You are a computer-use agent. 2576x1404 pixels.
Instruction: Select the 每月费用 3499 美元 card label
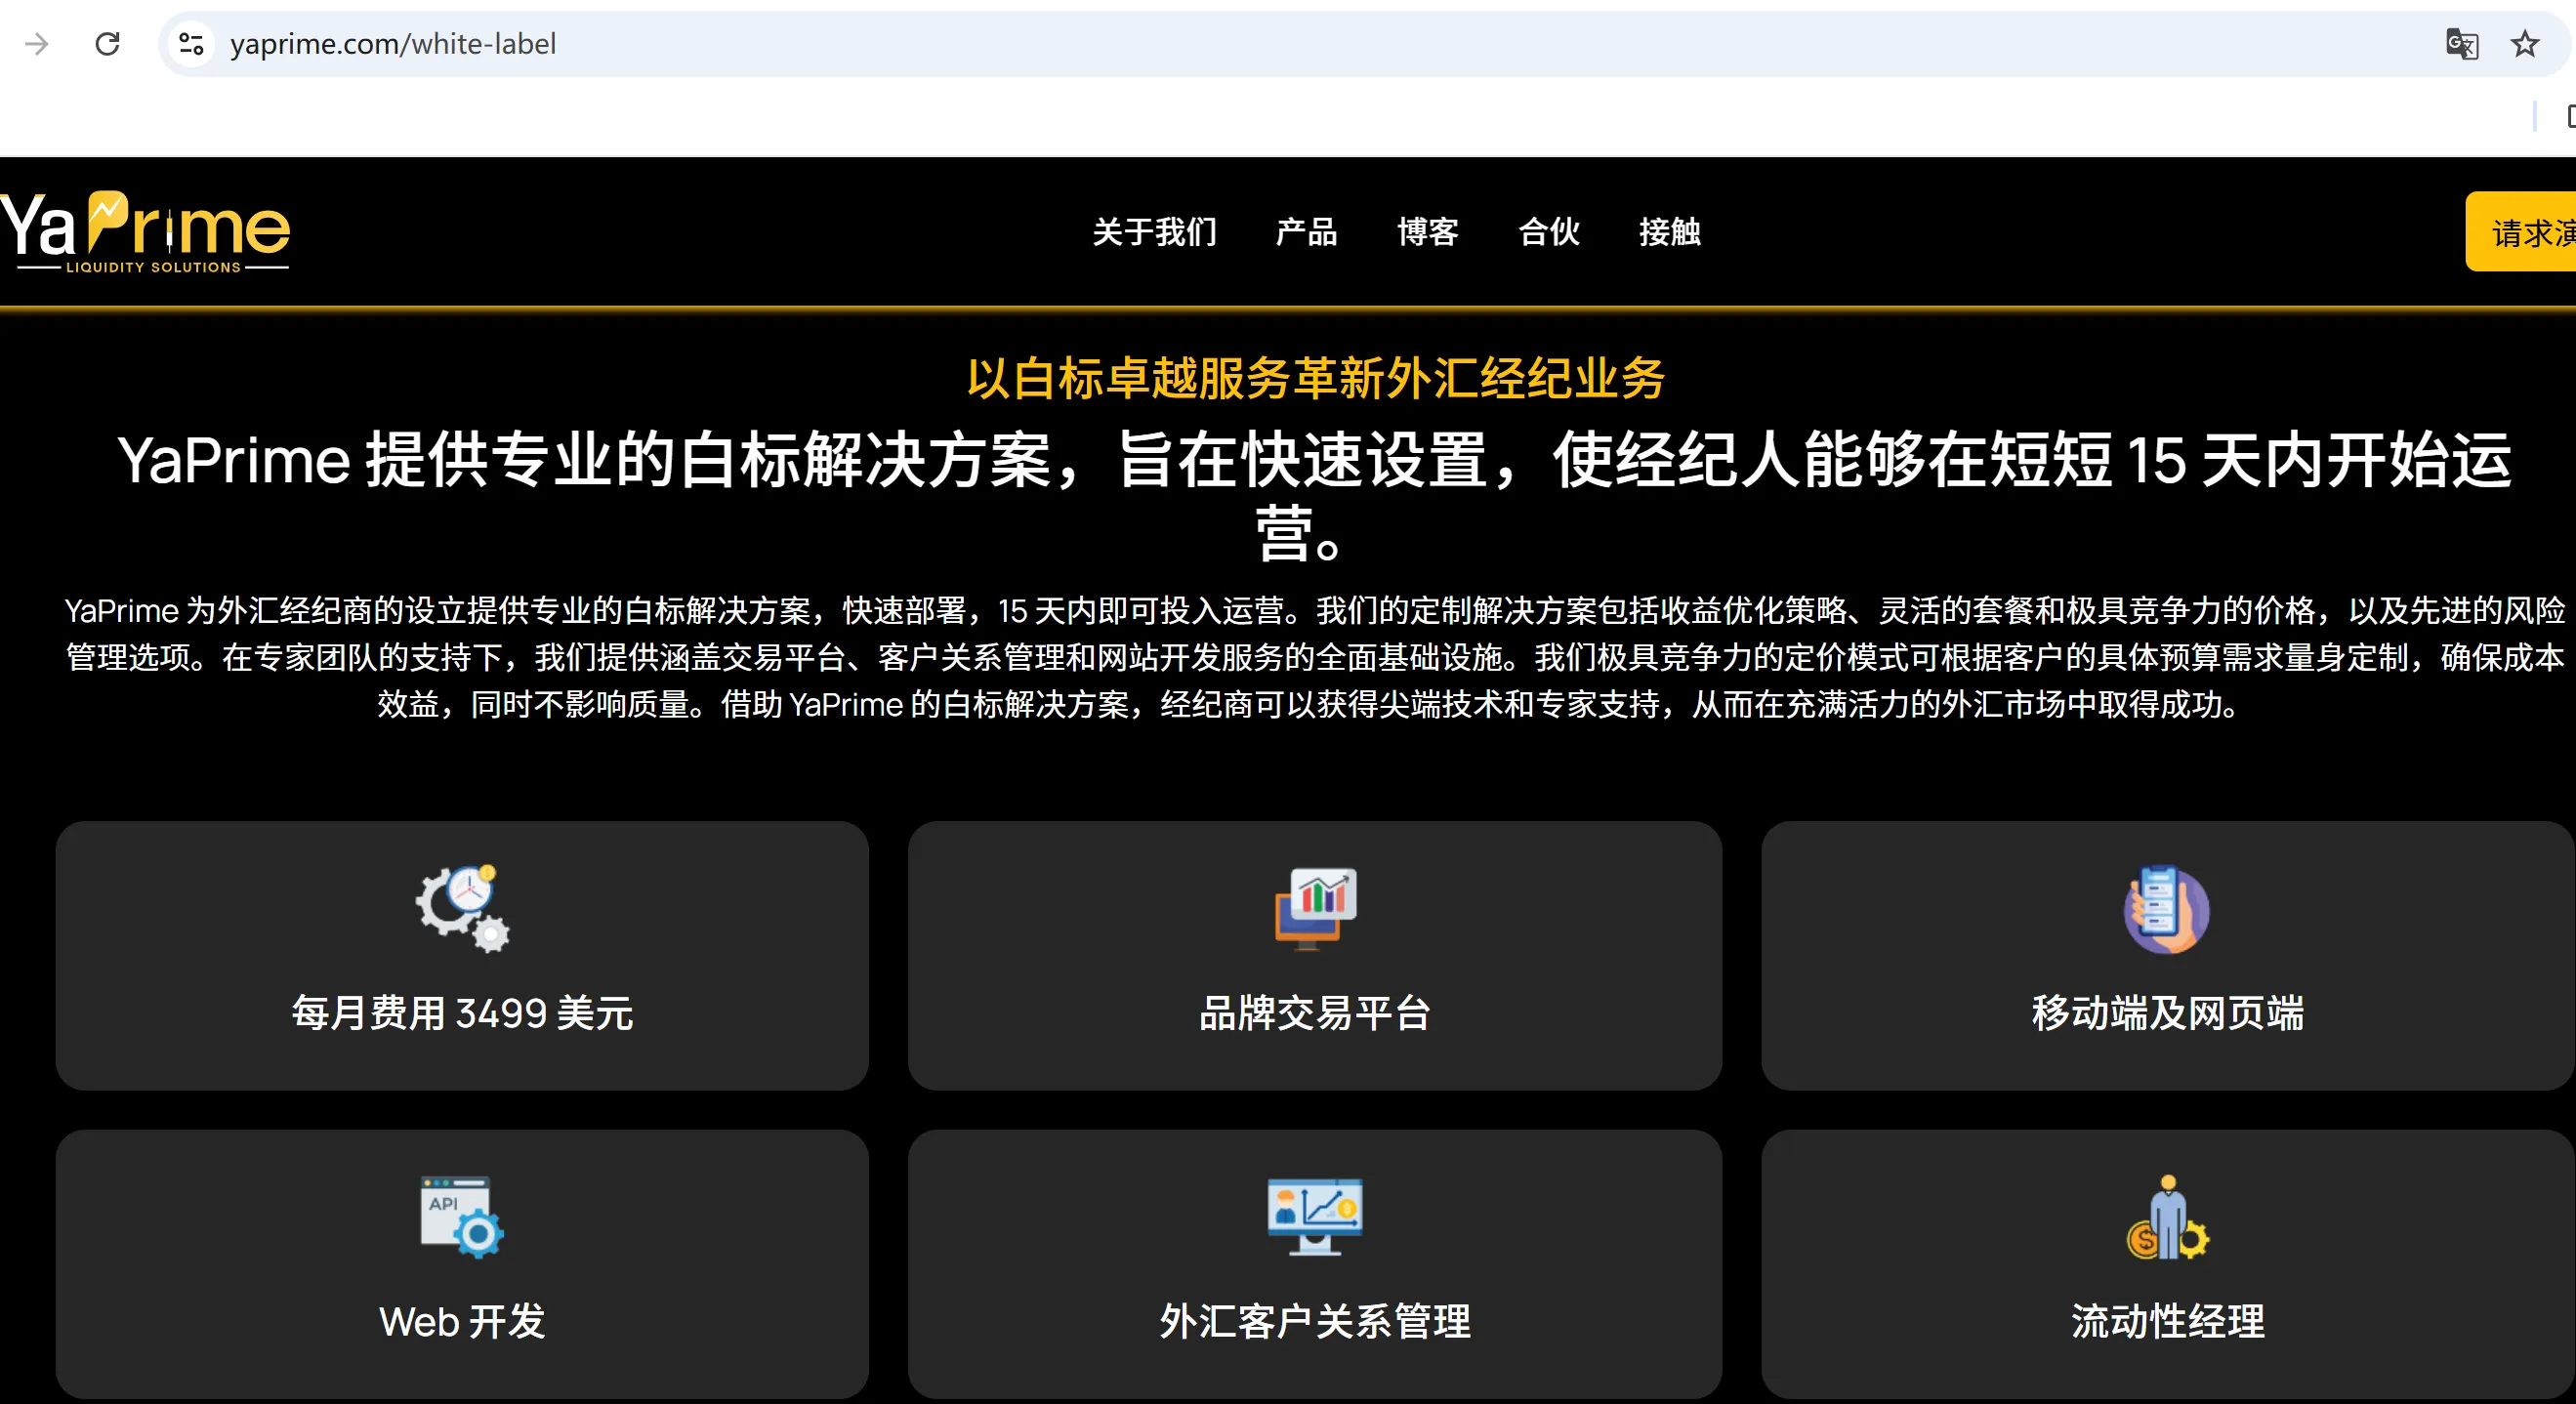click(462, 1013)
